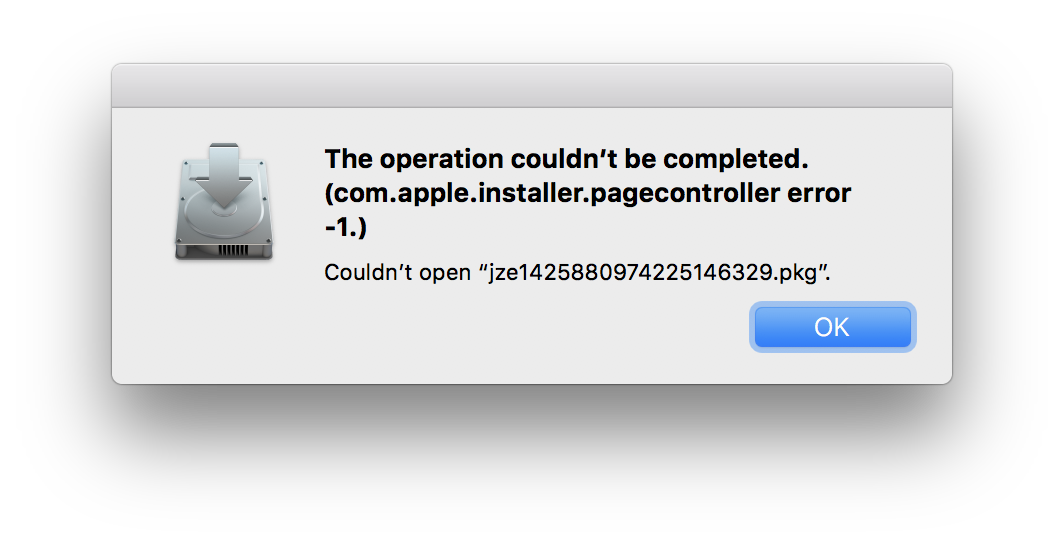Click the "Couldn't open" message text
The image size is (1064, 544).
pos(397,272)
